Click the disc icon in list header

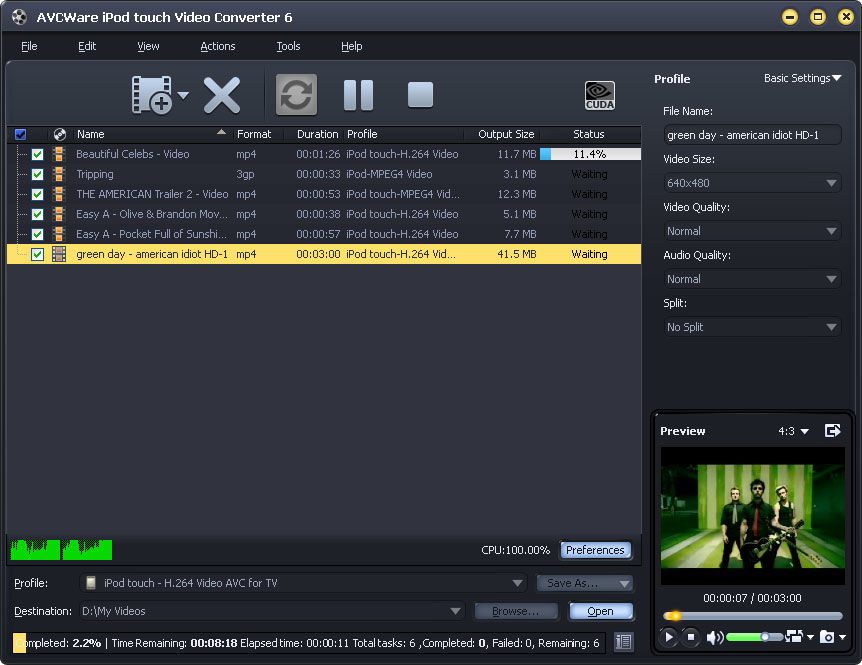point(59,134)
